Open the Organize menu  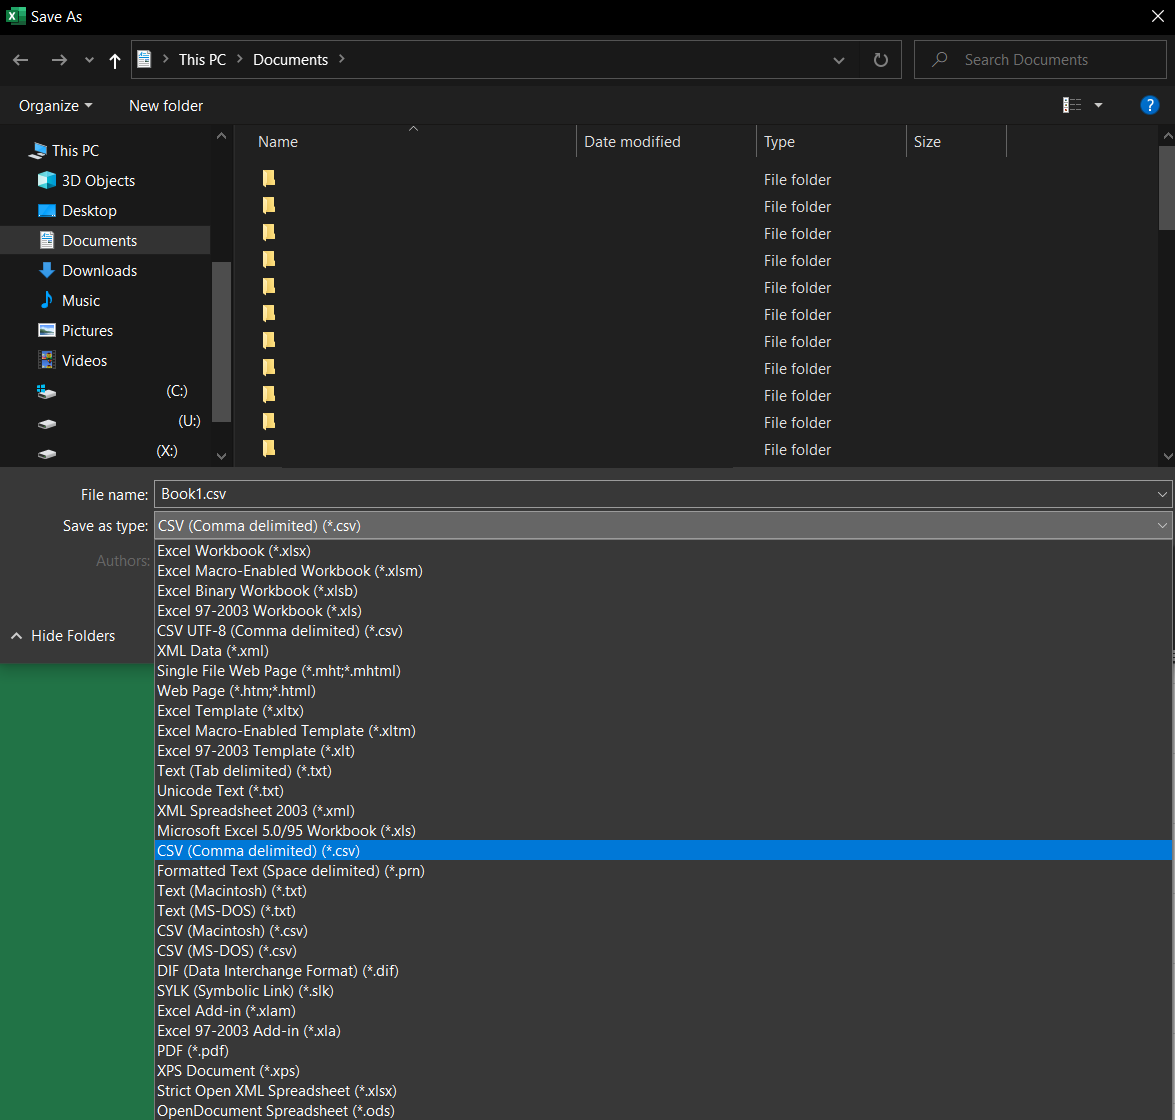55,106
